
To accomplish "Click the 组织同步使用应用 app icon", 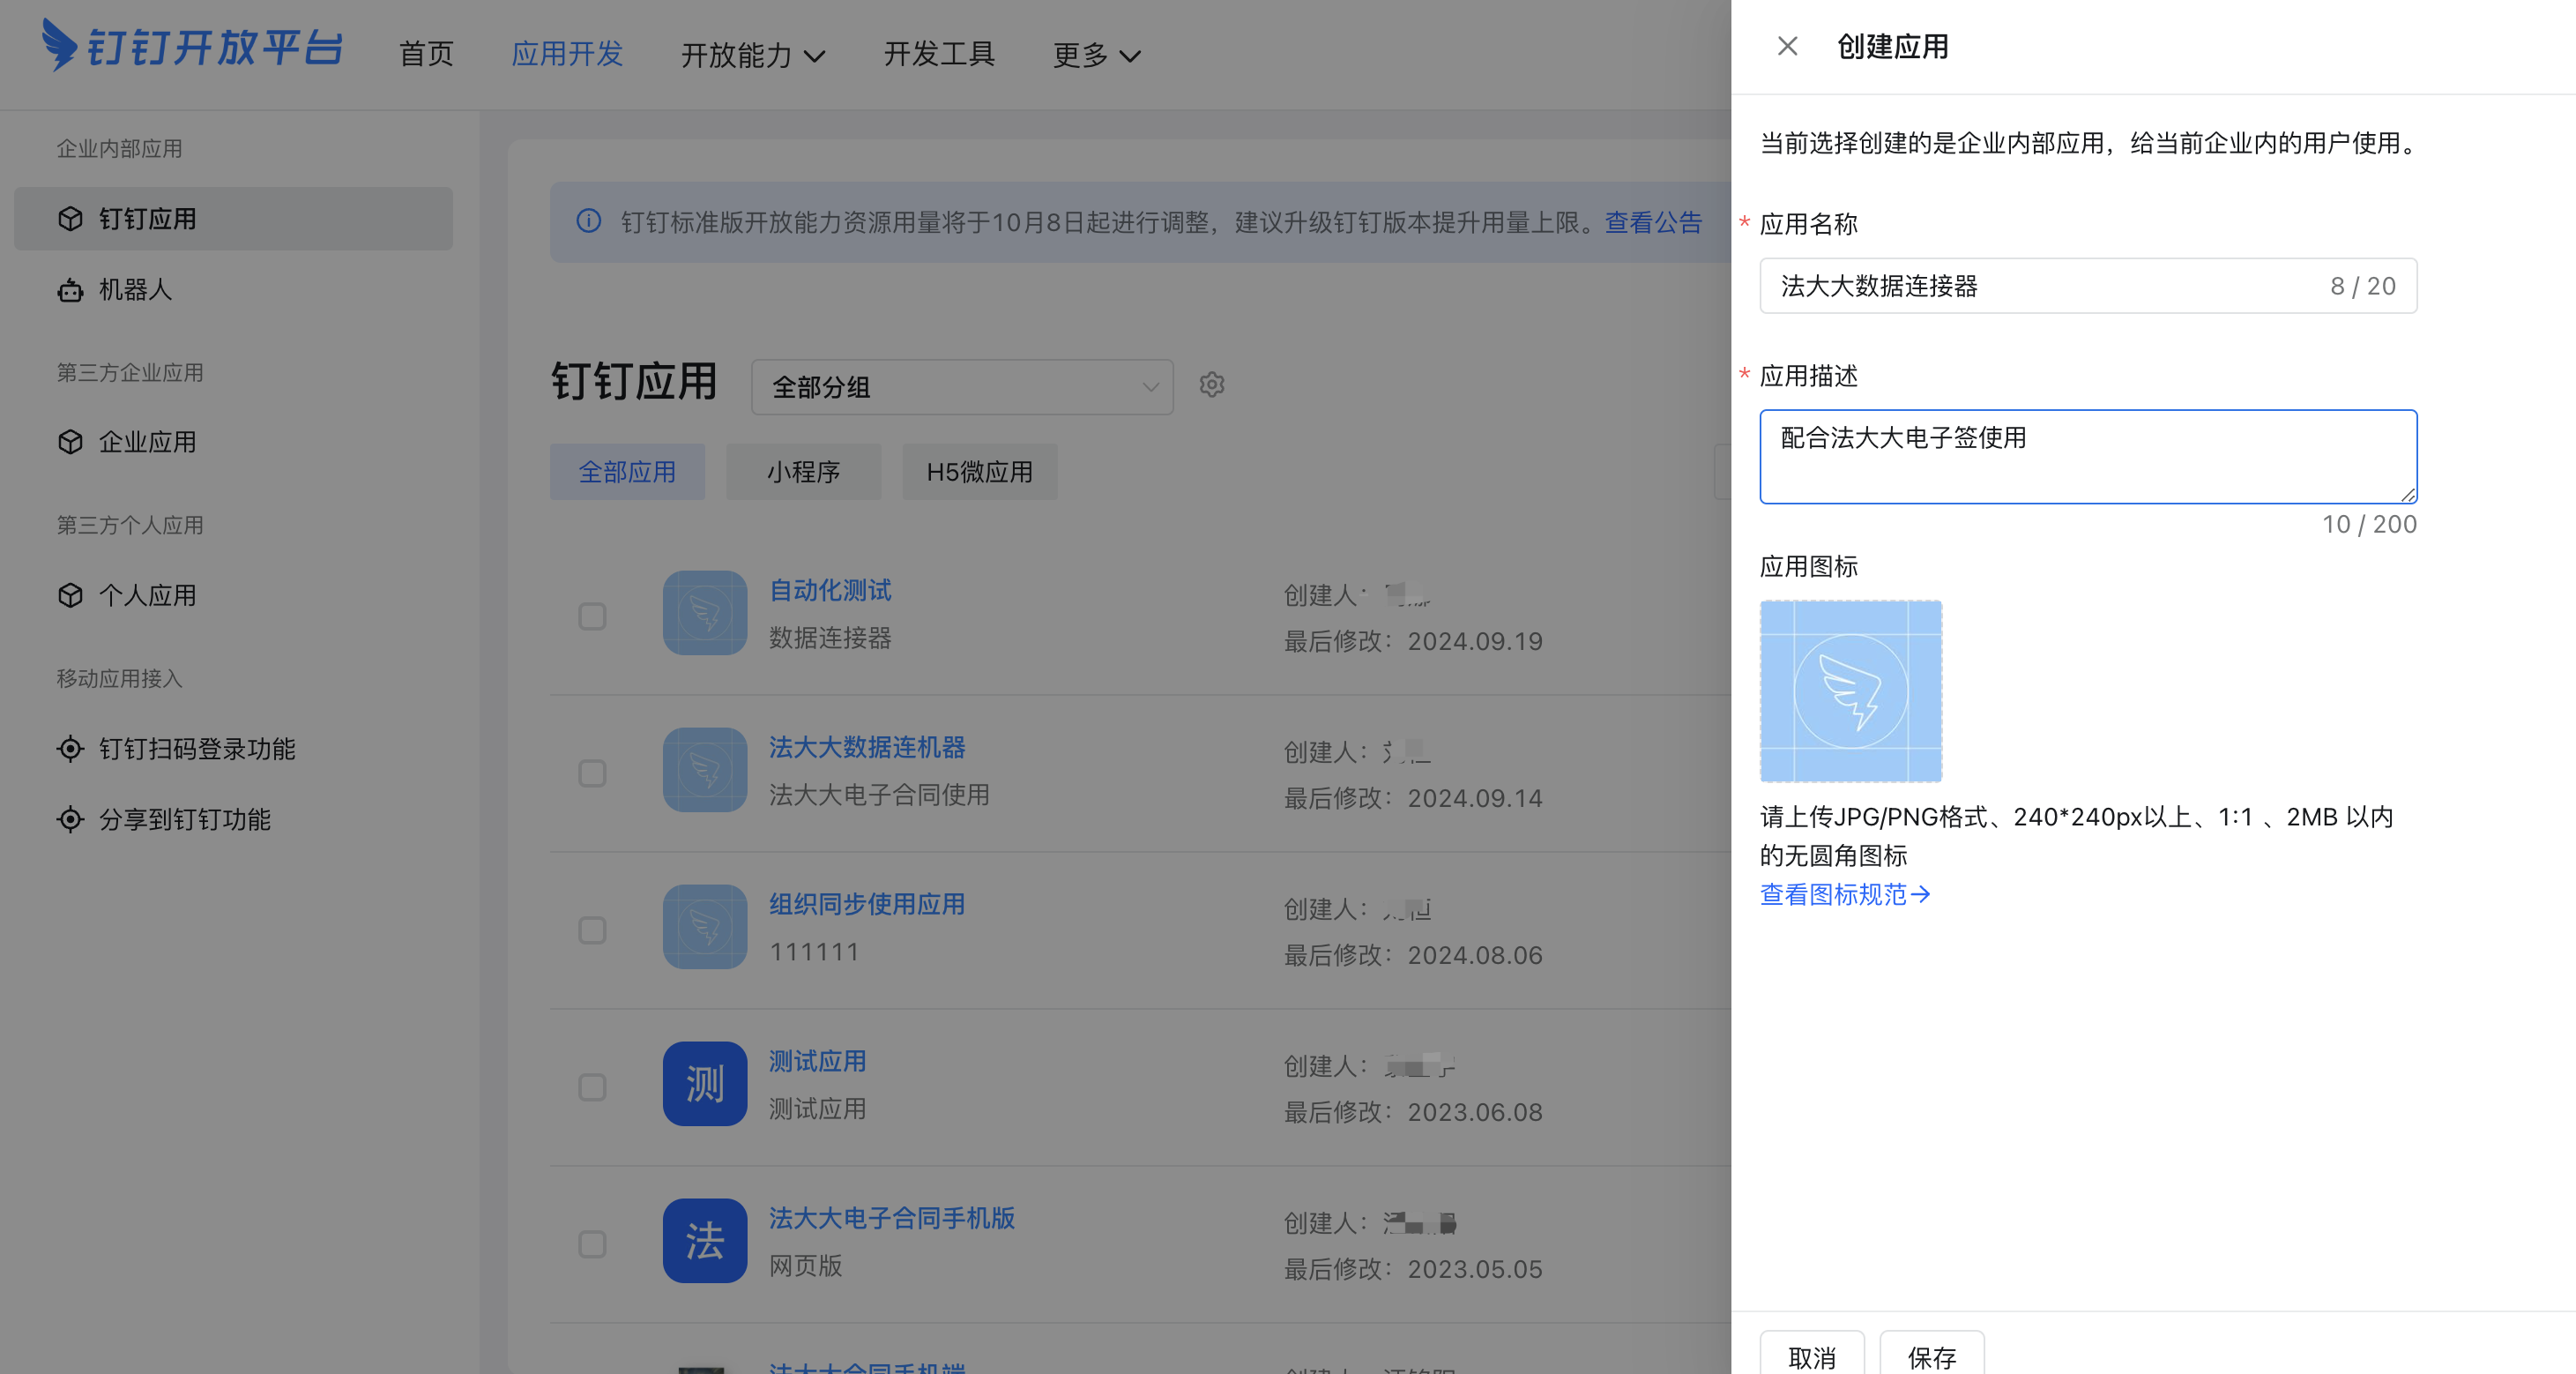I will [705, 927].
